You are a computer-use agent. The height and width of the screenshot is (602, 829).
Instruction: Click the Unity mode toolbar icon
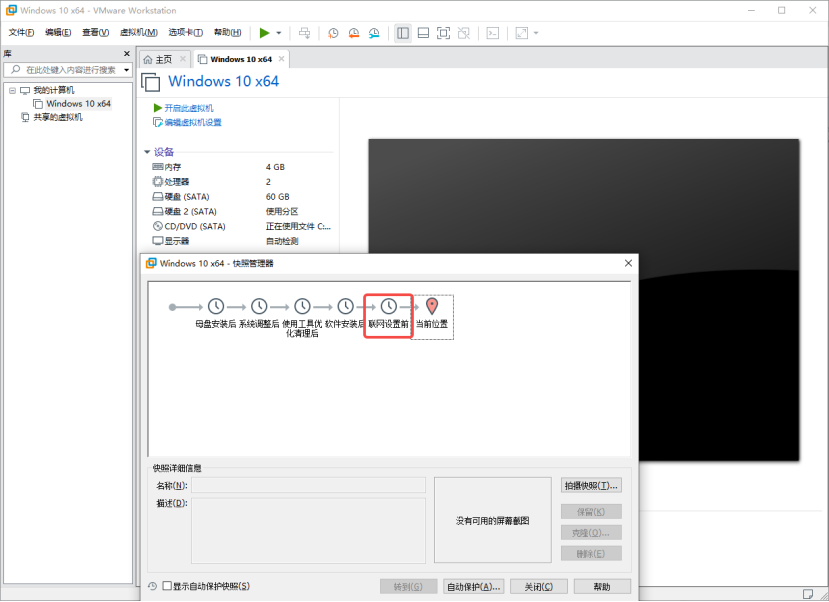pos(464,33)
